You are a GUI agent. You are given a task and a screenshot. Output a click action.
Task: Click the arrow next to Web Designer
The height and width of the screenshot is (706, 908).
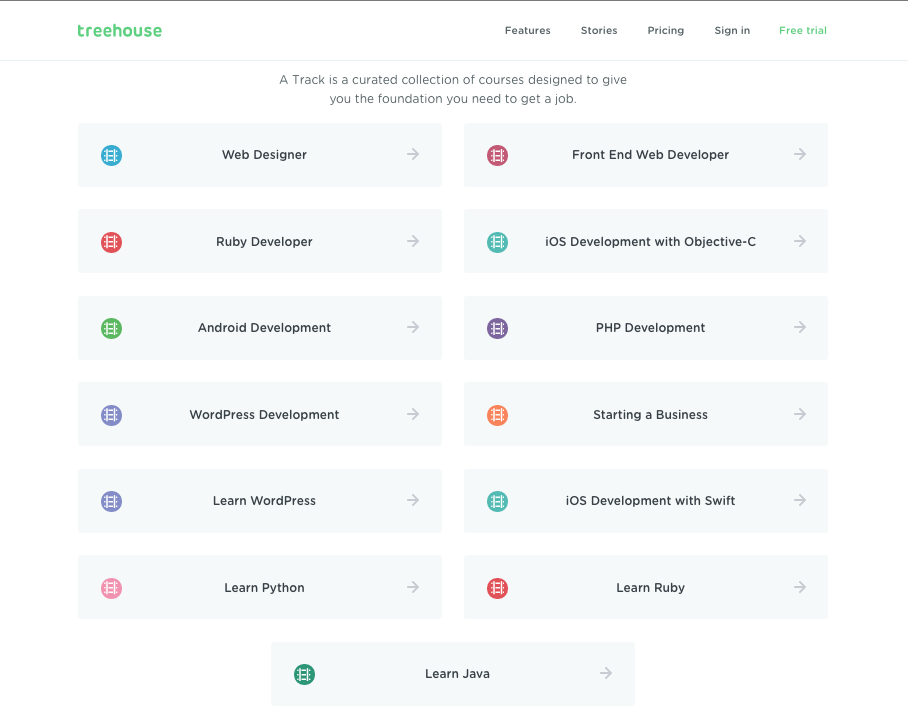413,154
